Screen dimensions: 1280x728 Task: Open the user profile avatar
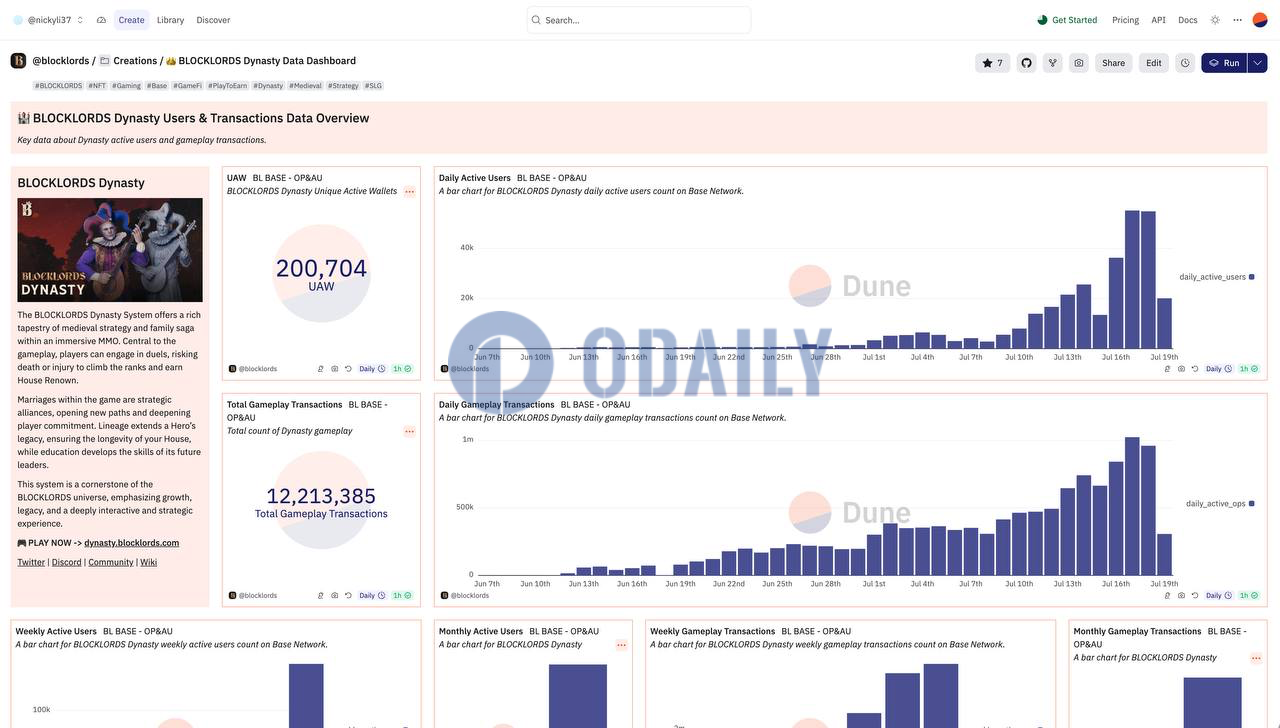point(1260,20)
